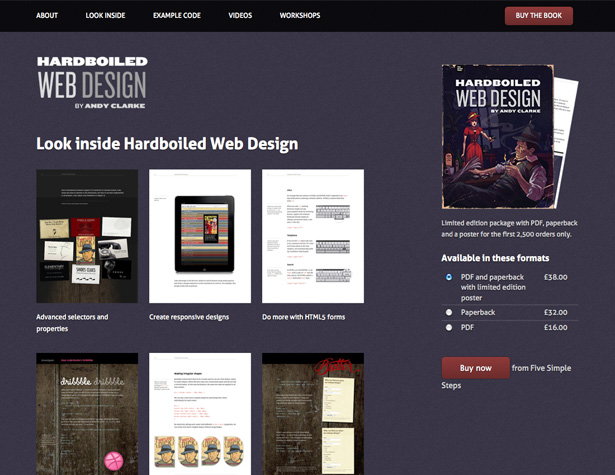Screen dimensions: 615x475
Task: Click the Buy The Book button
Action: pyautogui.click(x=539, y=16)
